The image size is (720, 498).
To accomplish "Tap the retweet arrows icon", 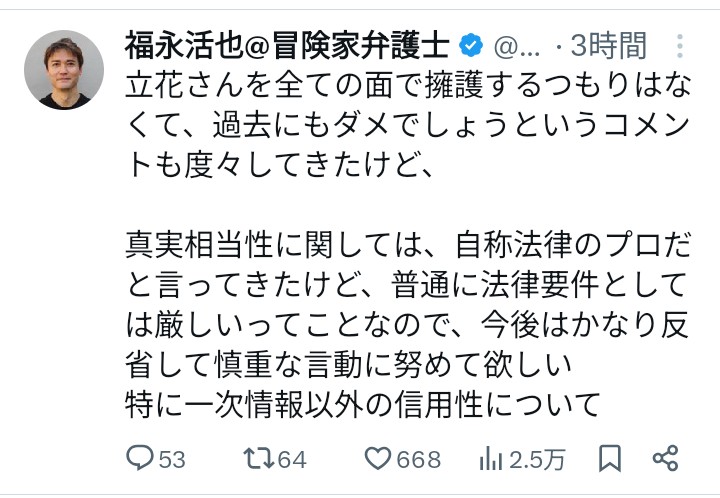I will tap(258, 459).
